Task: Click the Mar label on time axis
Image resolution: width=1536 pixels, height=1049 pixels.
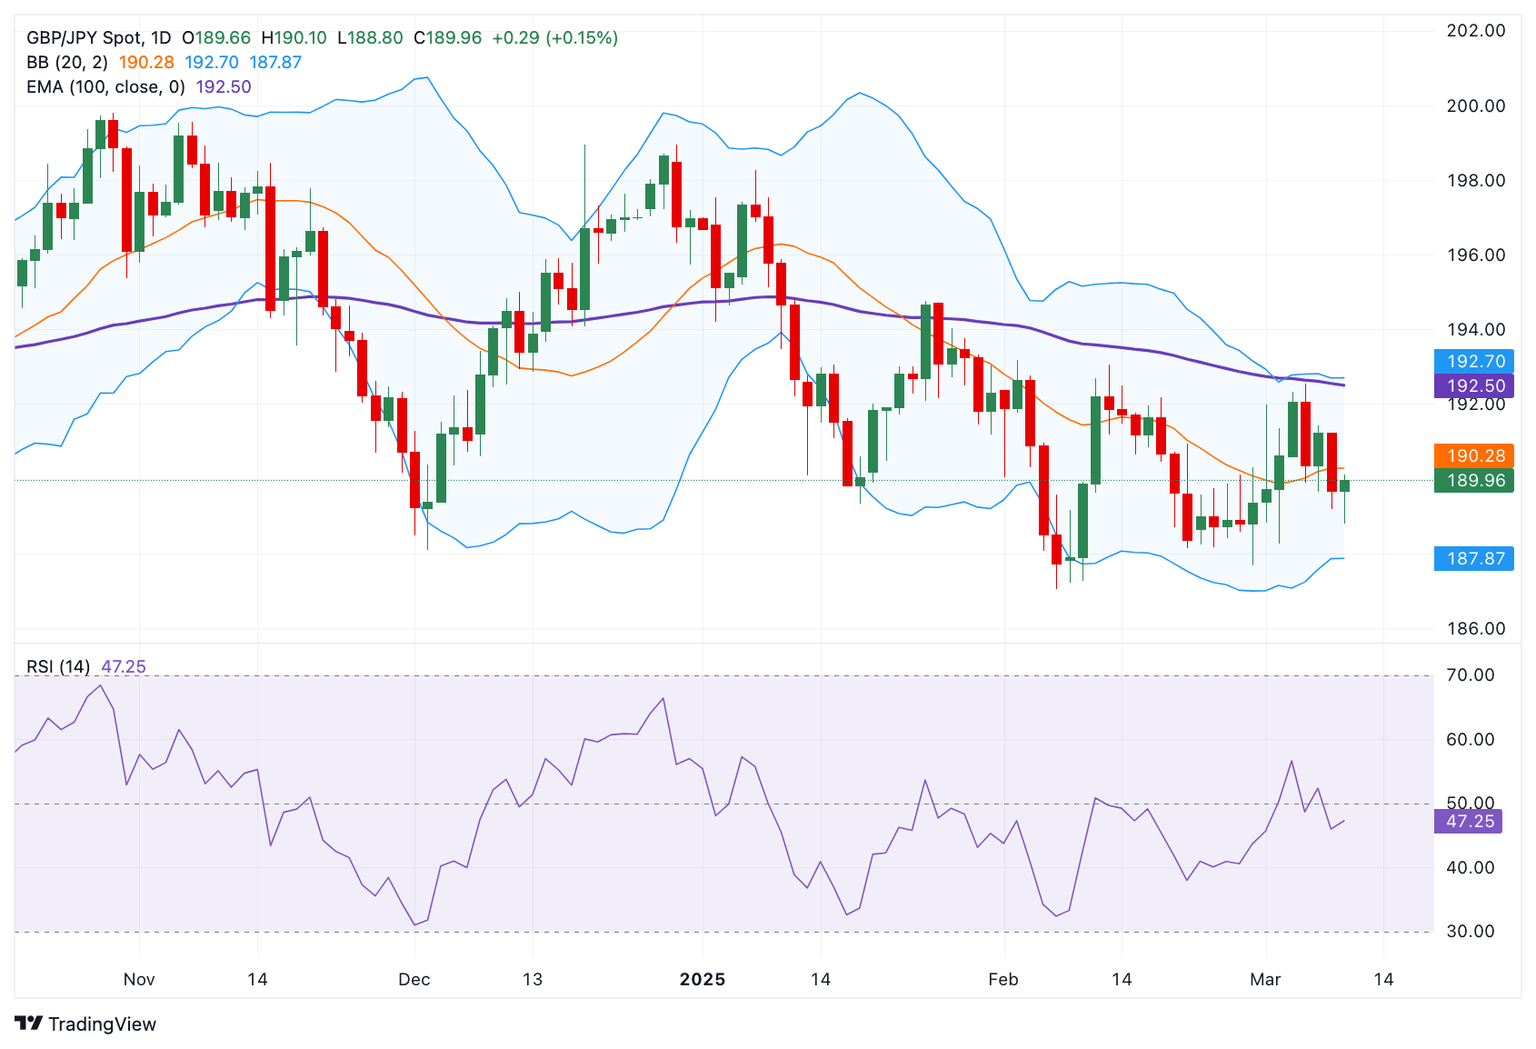Action: tap(1265, 979)
